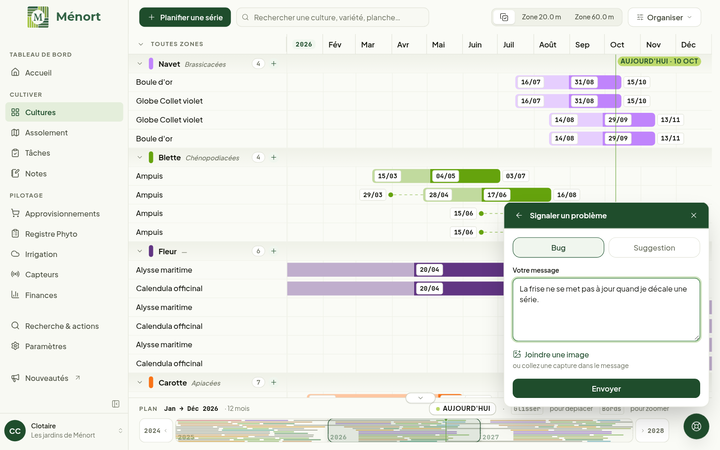This screenshot has width=720, height=450.
Task: Expand the timeline with the bottom chevron
Action: (420, 398)
